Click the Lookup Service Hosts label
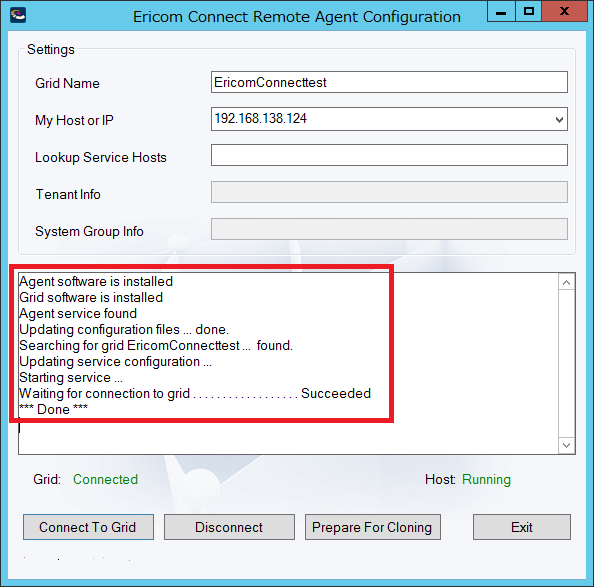Image resolution: width=594 pixels, height=587 pixels. pyautogui.click(x=101, y=157)
